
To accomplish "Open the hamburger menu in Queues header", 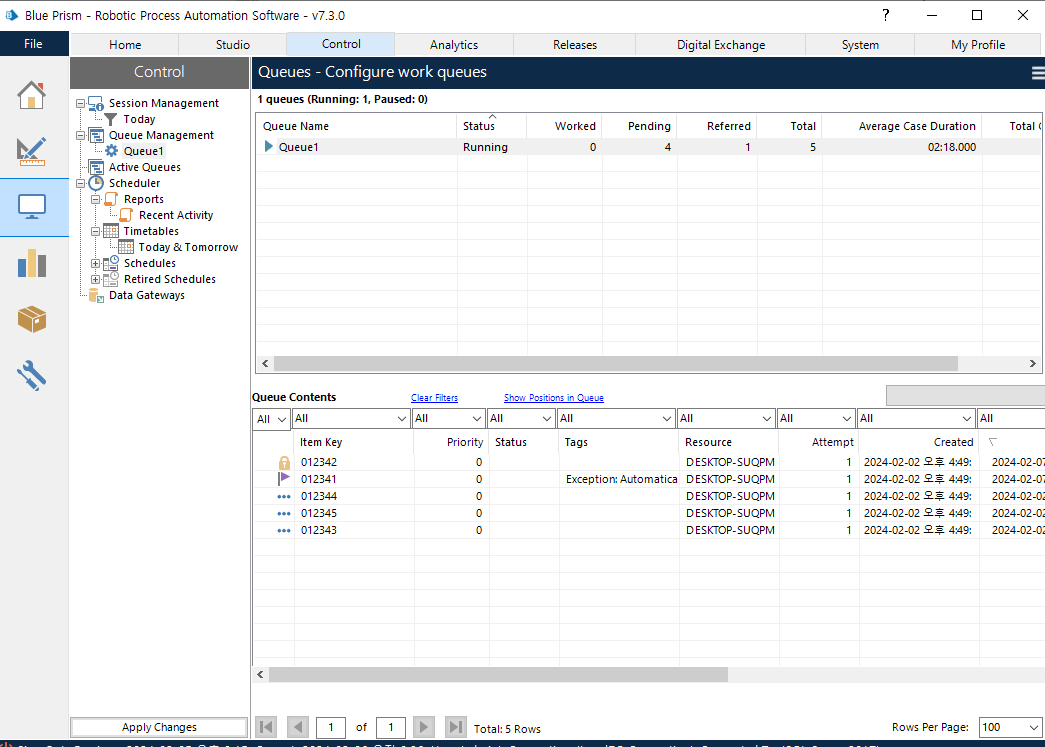I will coord(1038,73).
